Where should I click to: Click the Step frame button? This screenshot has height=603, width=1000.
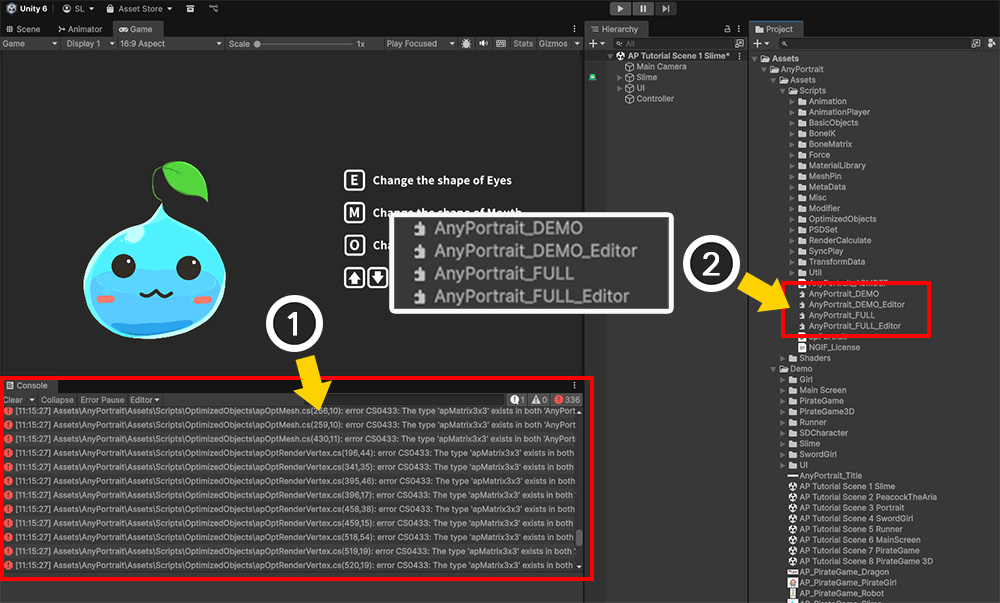point(666,8)
